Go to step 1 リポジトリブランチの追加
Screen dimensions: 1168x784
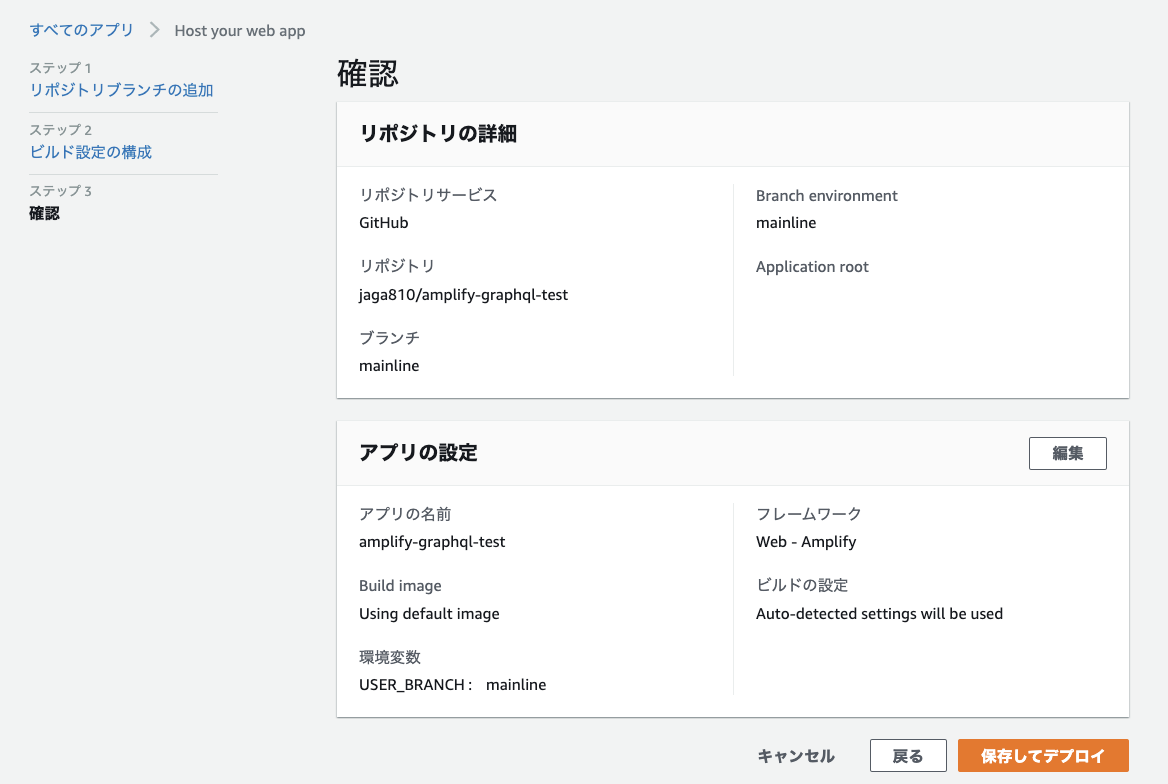121,90
